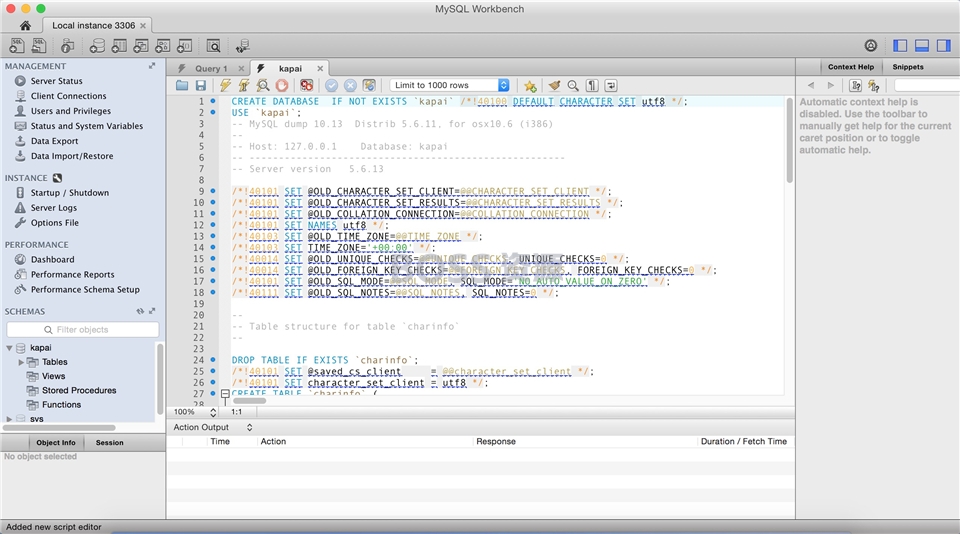This screenshot has height=534, width=960.
Task: Commit the transaction check icon
Action: tap(331, 86)
